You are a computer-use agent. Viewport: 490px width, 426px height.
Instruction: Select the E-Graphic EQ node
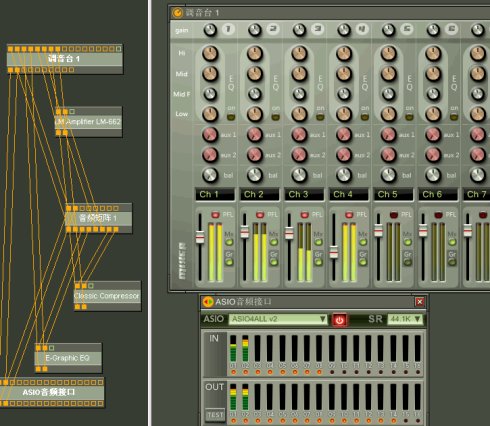[68, 358]
